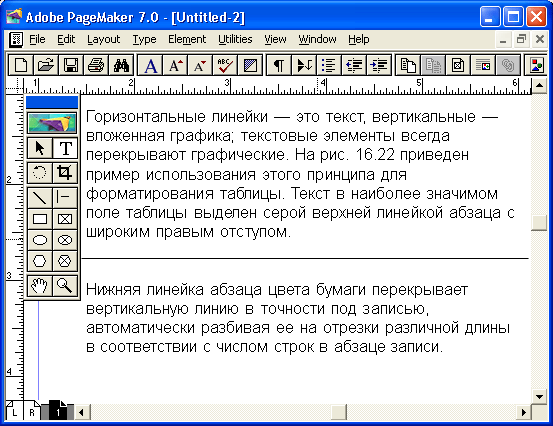
Task: Select the Rotating tool in toolbox
Action: [40, 173]
